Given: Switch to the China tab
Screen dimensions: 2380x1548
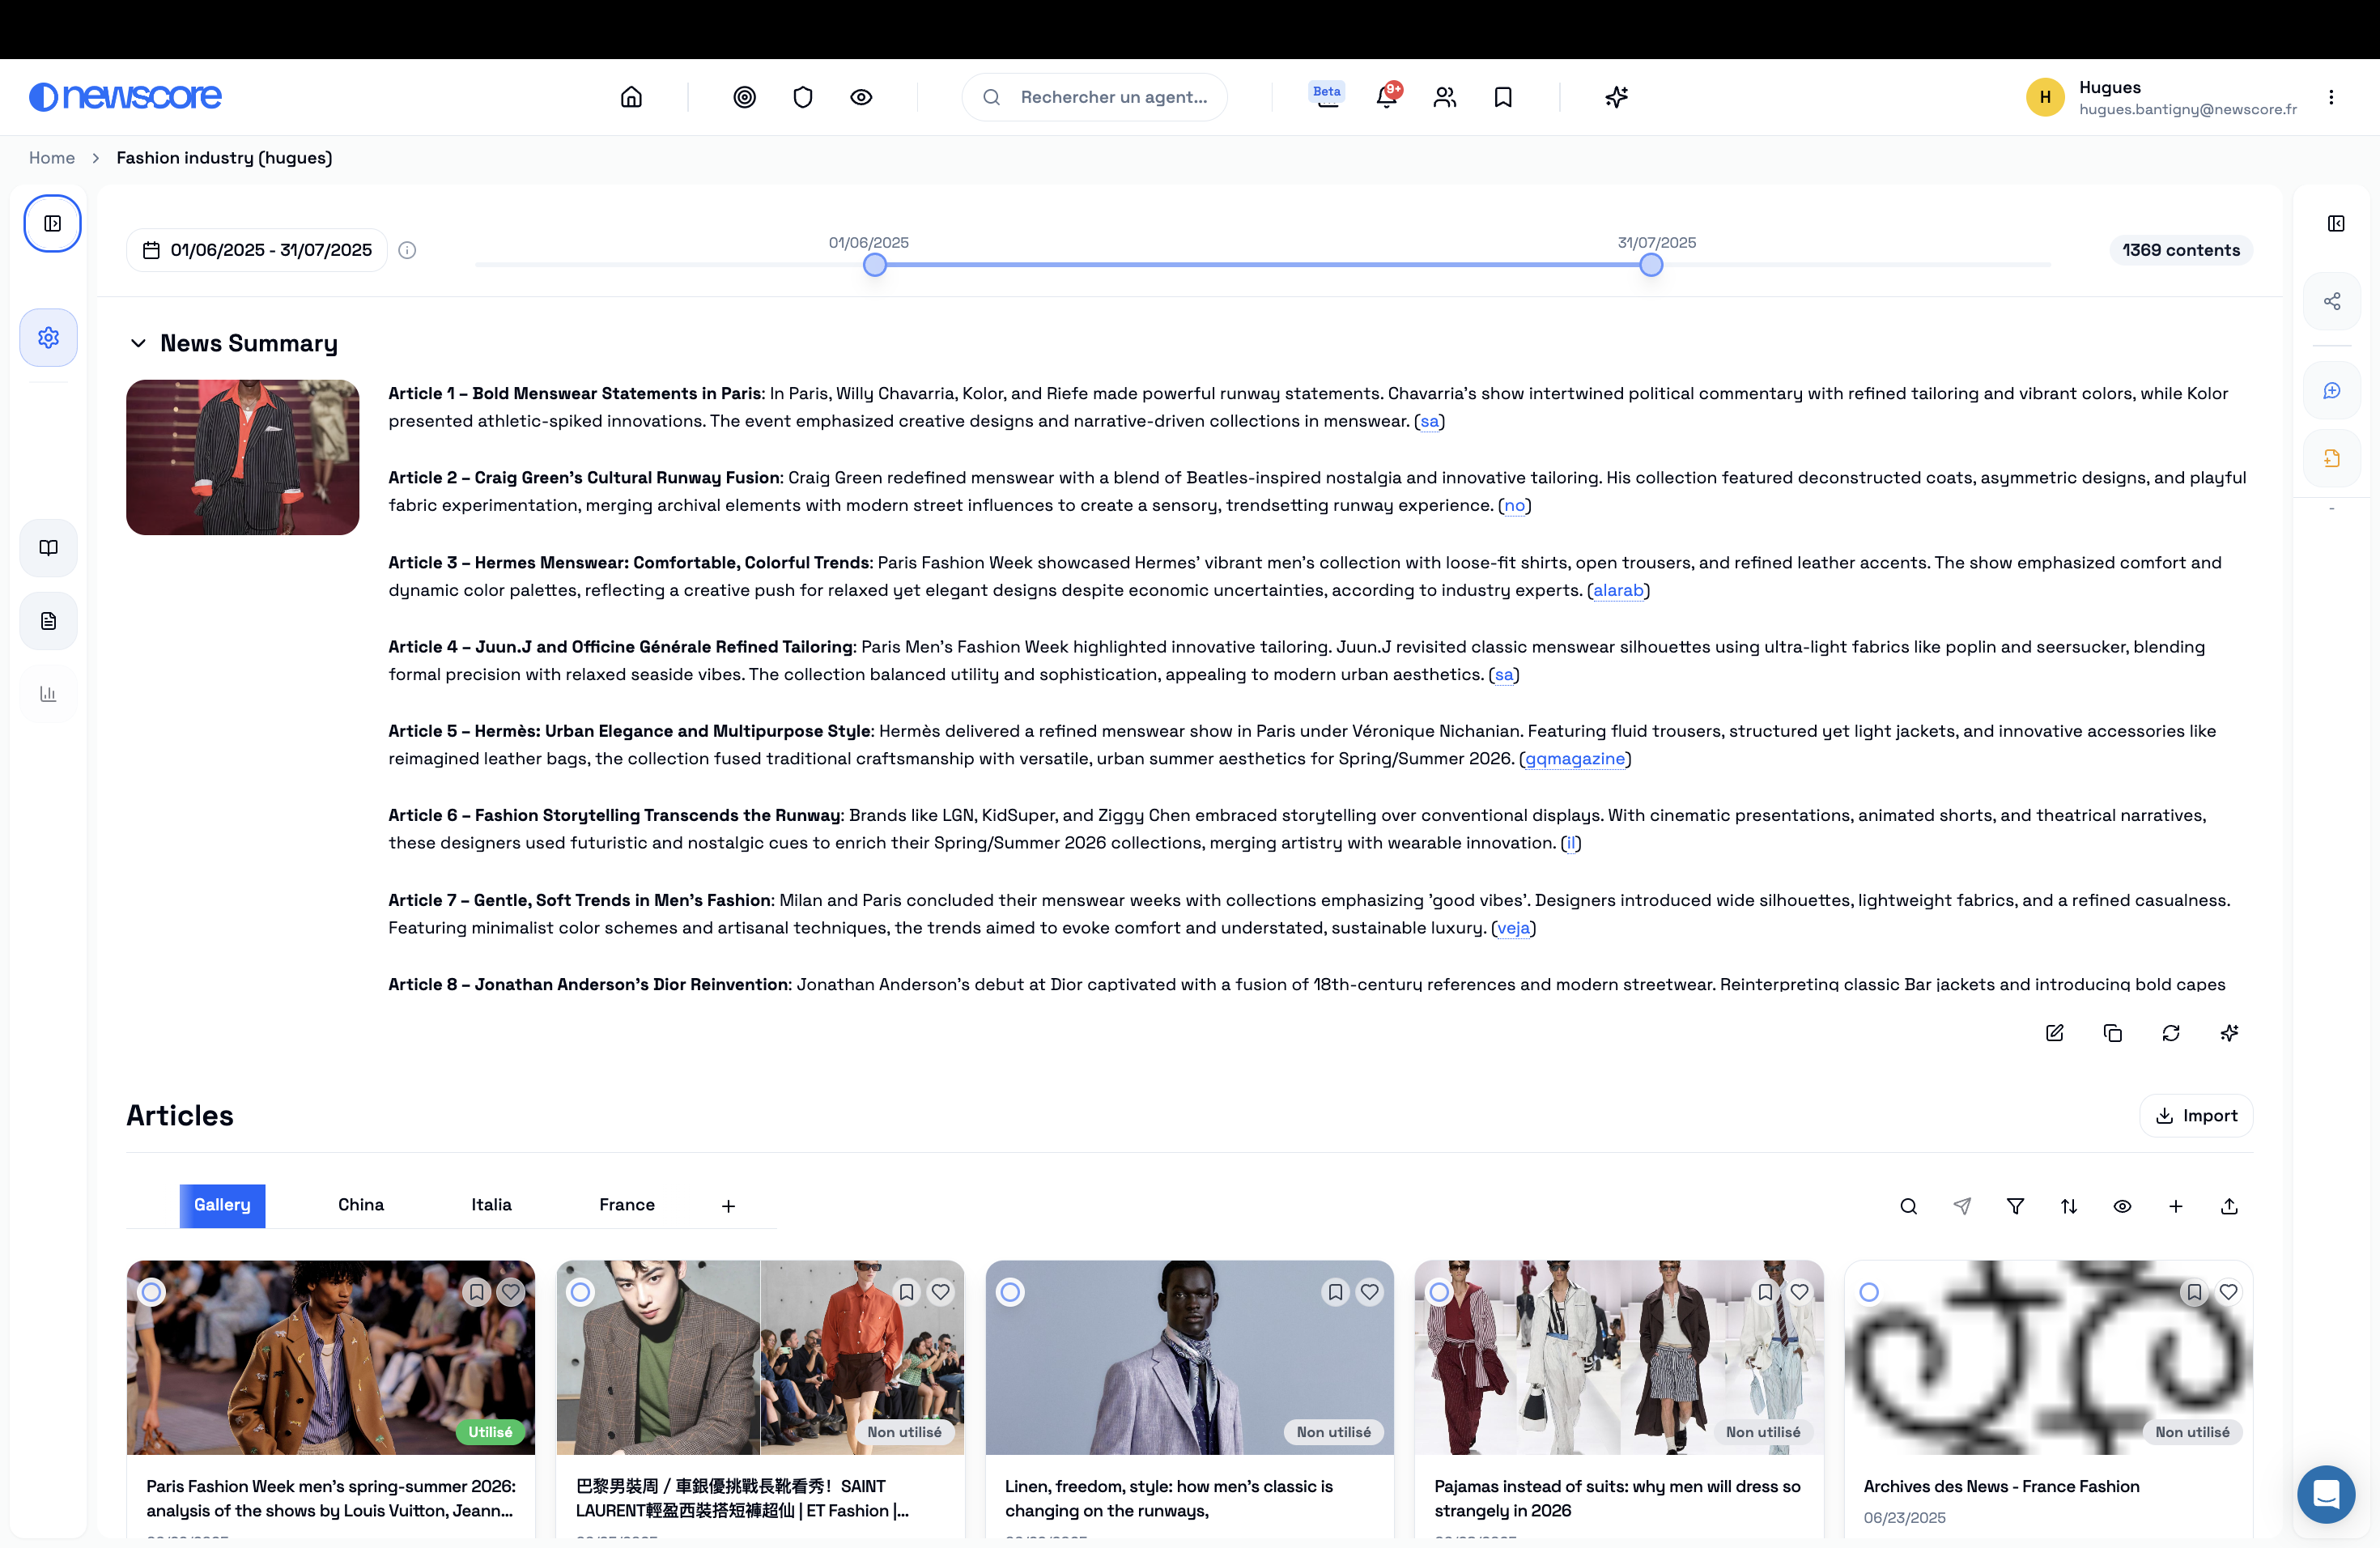Looking at the screenshot, I should (x=360, y=1205).
